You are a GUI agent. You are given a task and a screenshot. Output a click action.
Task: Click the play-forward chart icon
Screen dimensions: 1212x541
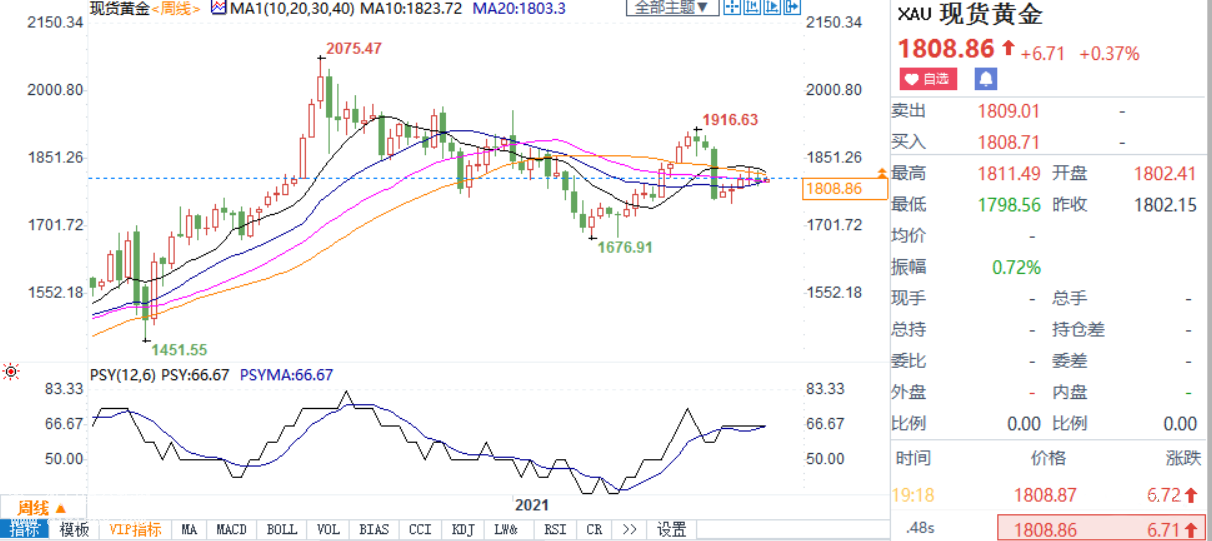(x=773, y=9)
